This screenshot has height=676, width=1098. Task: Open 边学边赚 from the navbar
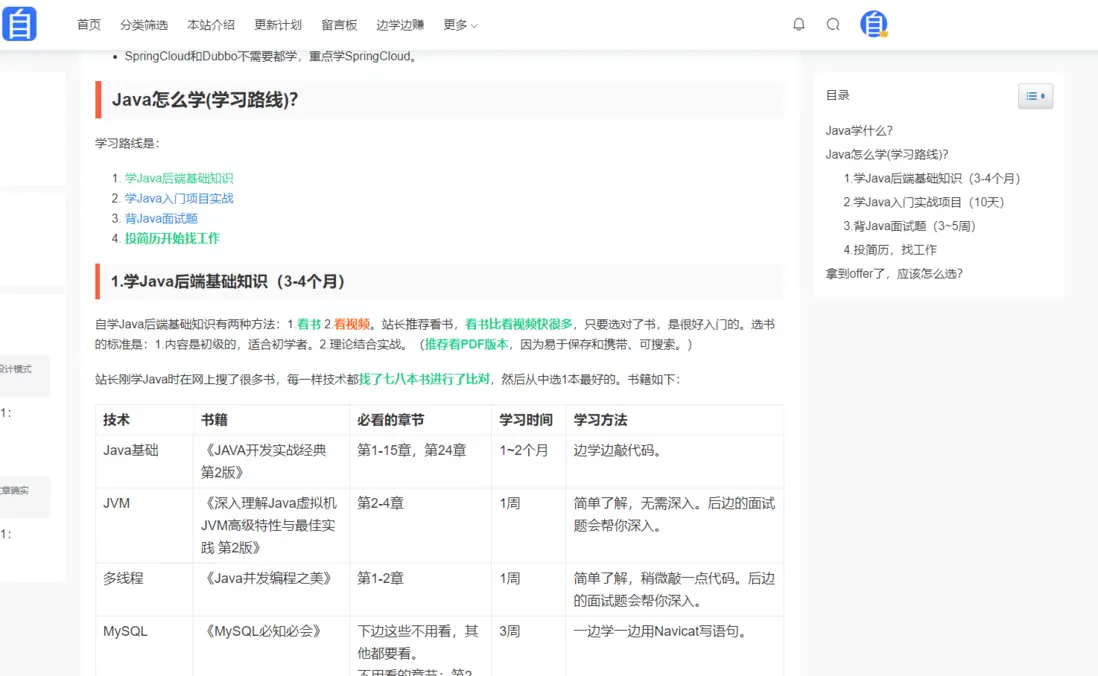pyautogui.click(x=399, y=25)
